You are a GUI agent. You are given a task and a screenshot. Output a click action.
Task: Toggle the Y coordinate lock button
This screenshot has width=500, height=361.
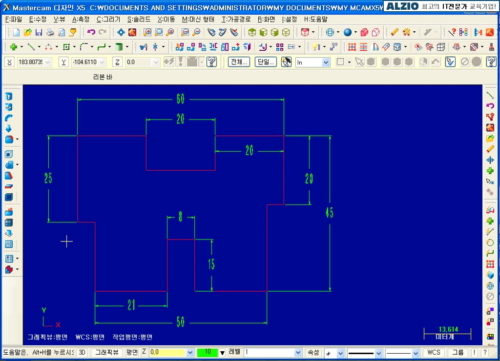pyautogui.click(x=63, y=62)
